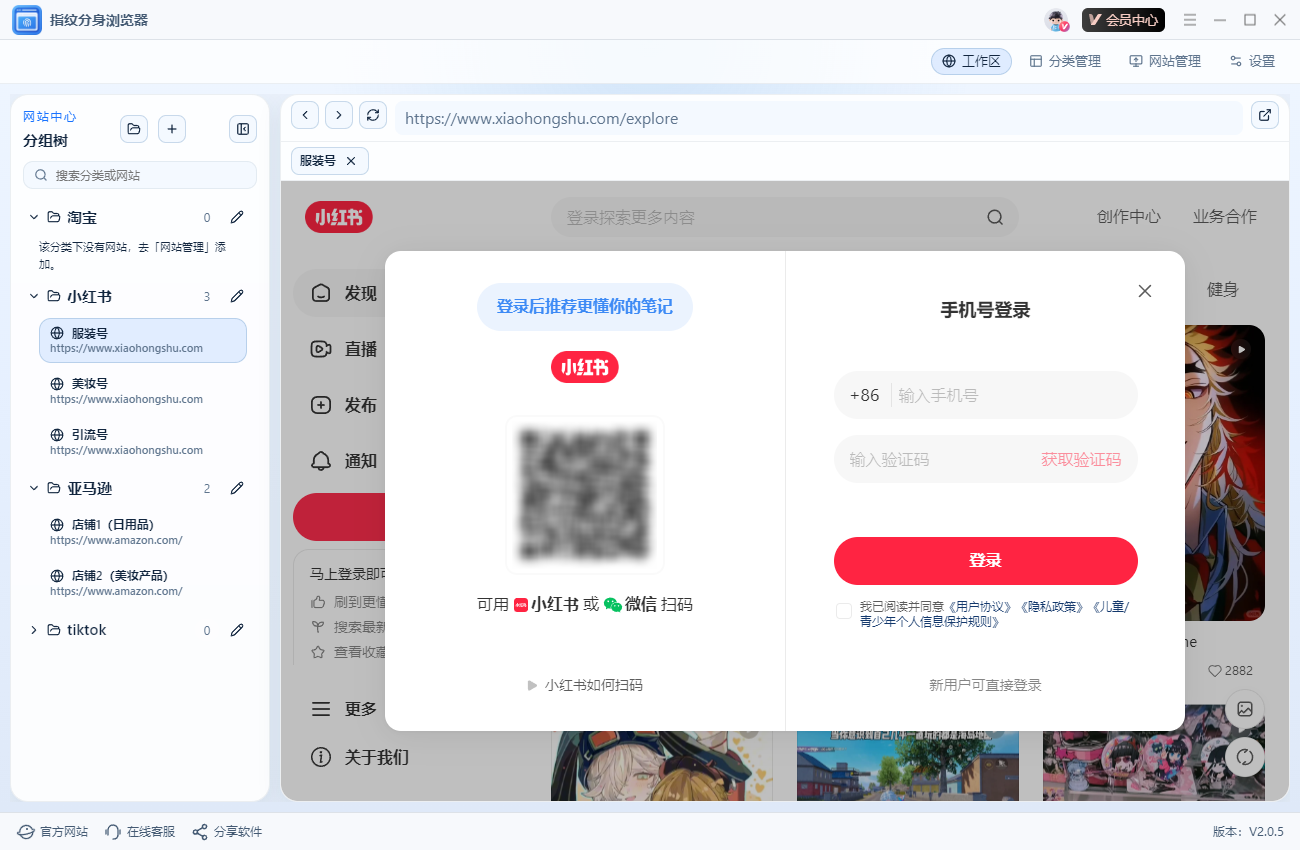Viewport: 1300px width, 850px height.
Task: Check the agreement checkbox
Action: click(844, 611)
